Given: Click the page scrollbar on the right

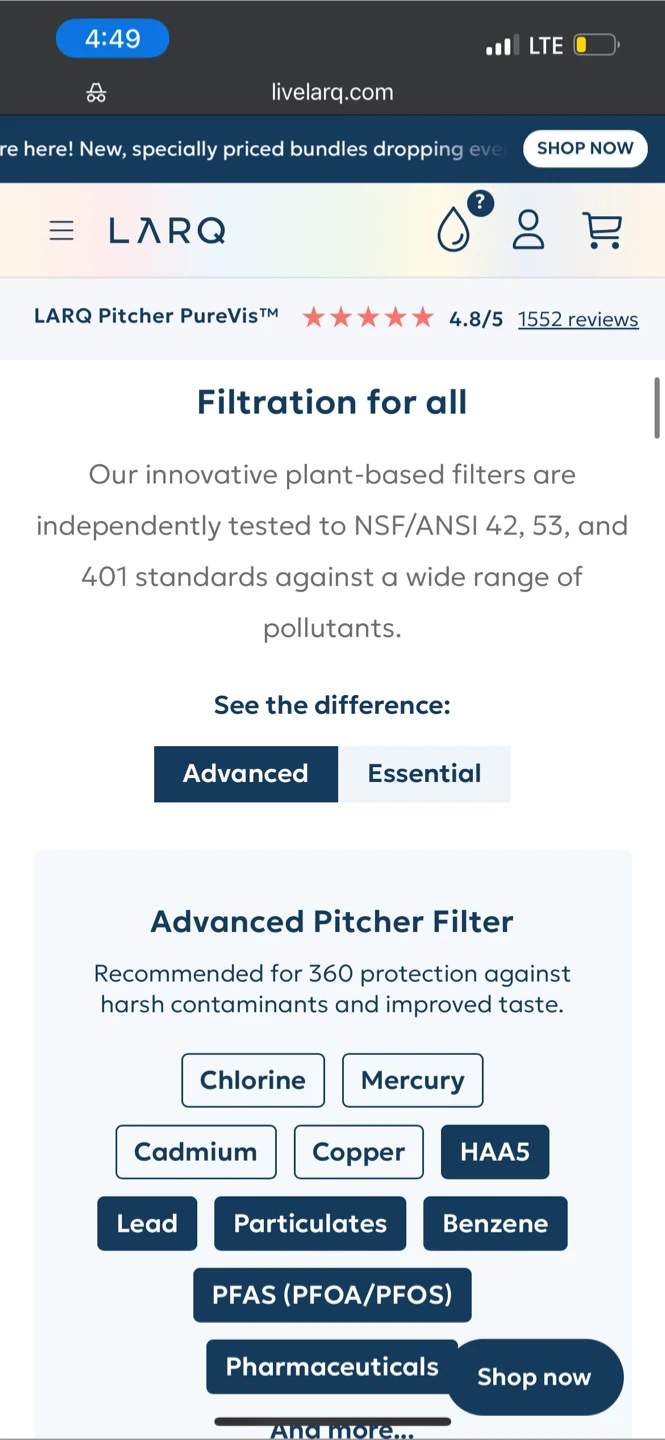Looking at the screenshot, I should click(657, 408).
